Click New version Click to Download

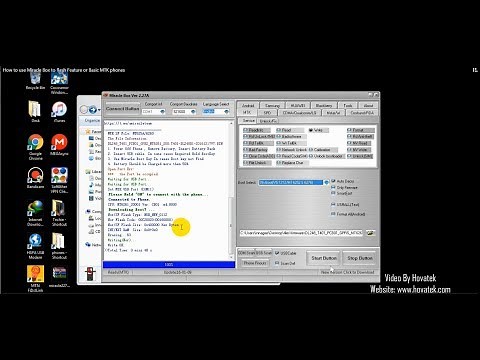click(347, 272)
